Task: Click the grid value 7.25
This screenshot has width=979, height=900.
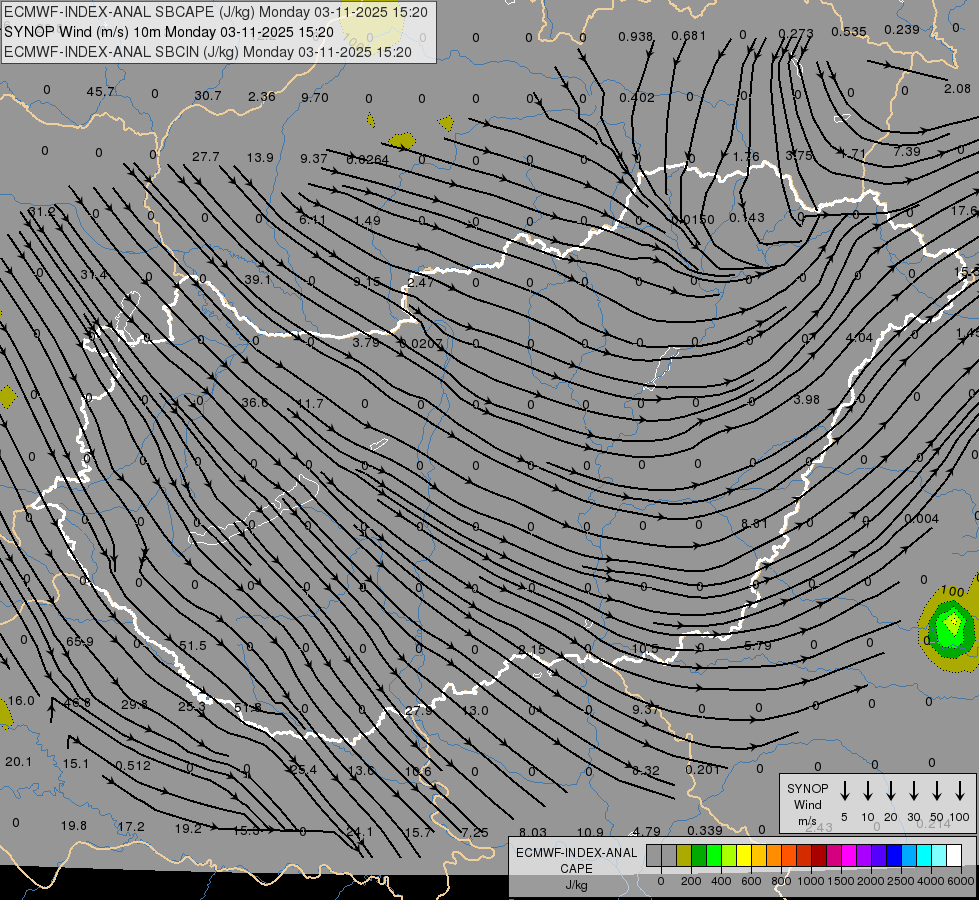Action: click(x=475, y=832)
